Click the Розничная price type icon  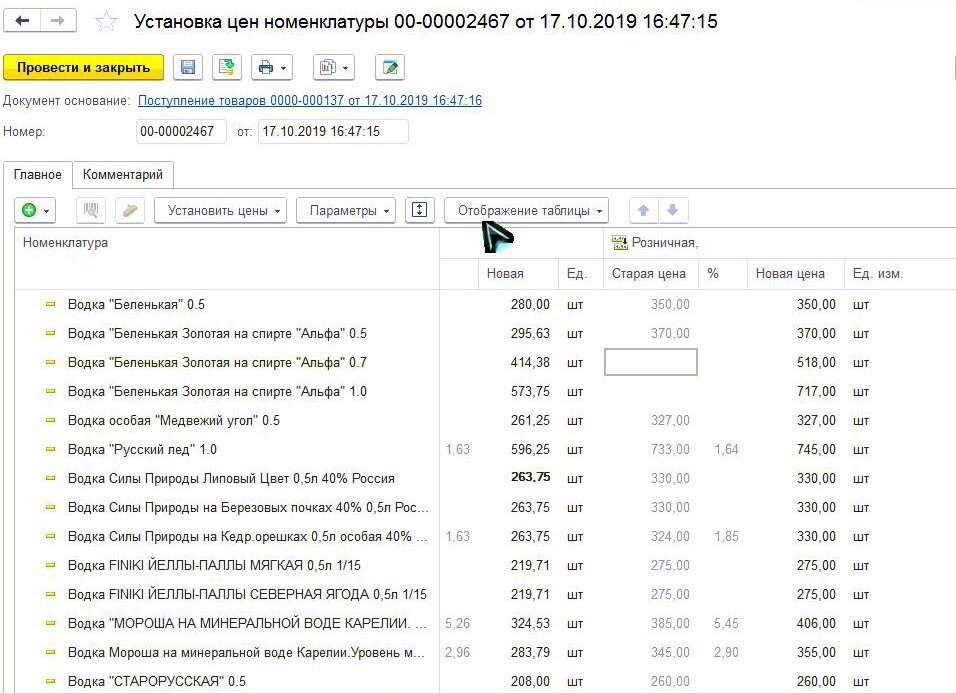click(x=619, y=243)
